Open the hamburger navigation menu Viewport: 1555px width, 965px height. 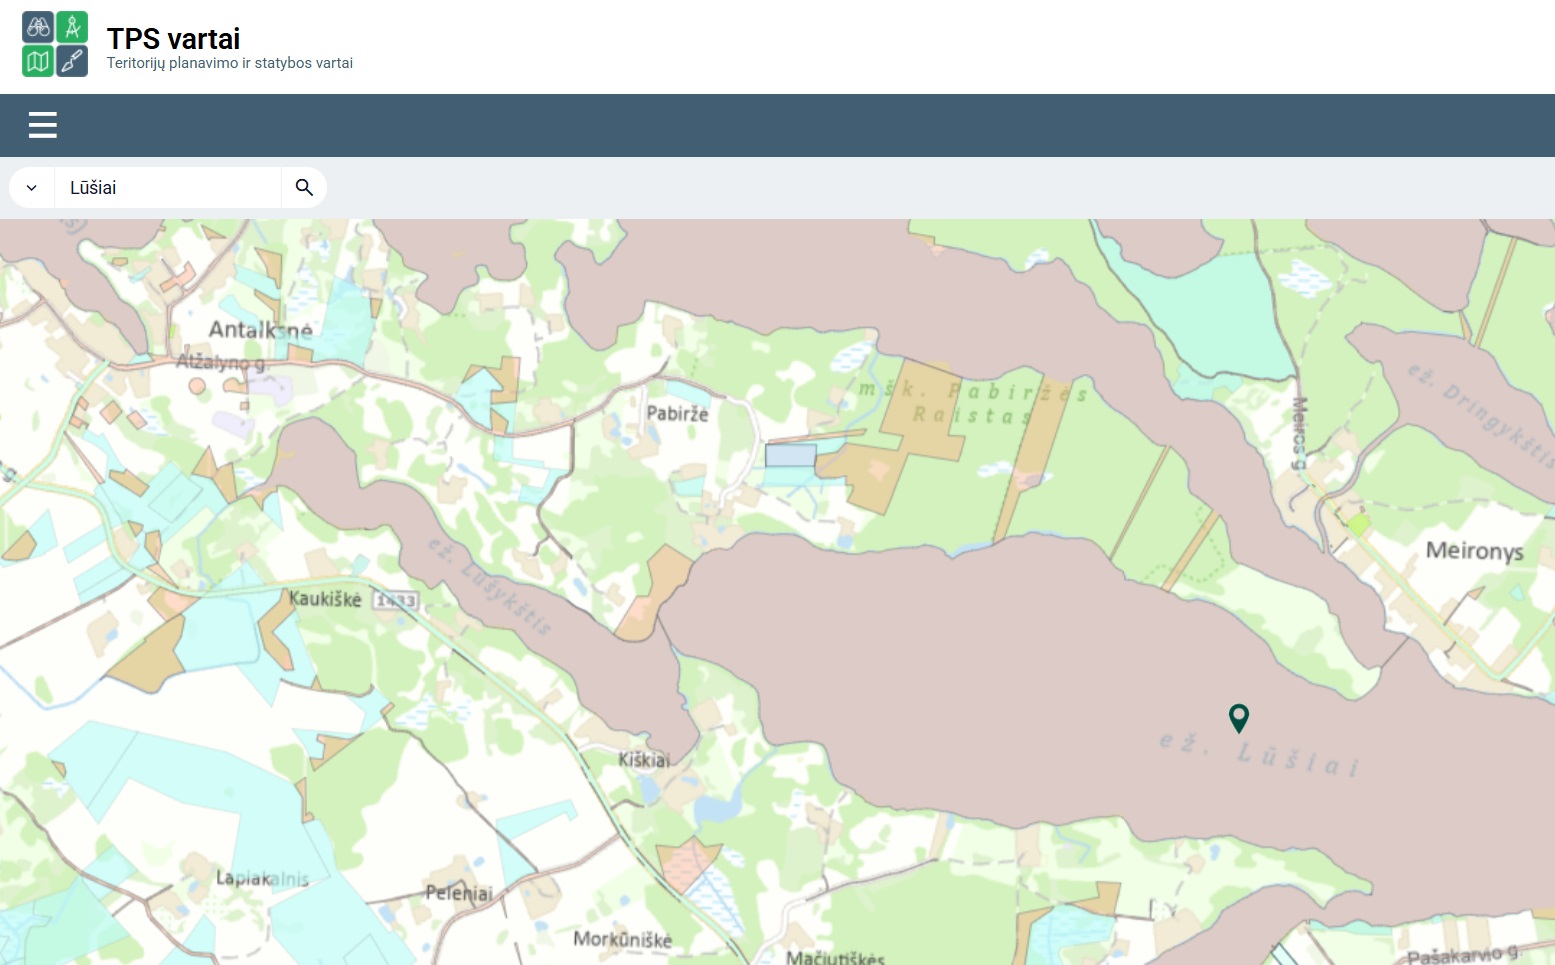point(43,125)
